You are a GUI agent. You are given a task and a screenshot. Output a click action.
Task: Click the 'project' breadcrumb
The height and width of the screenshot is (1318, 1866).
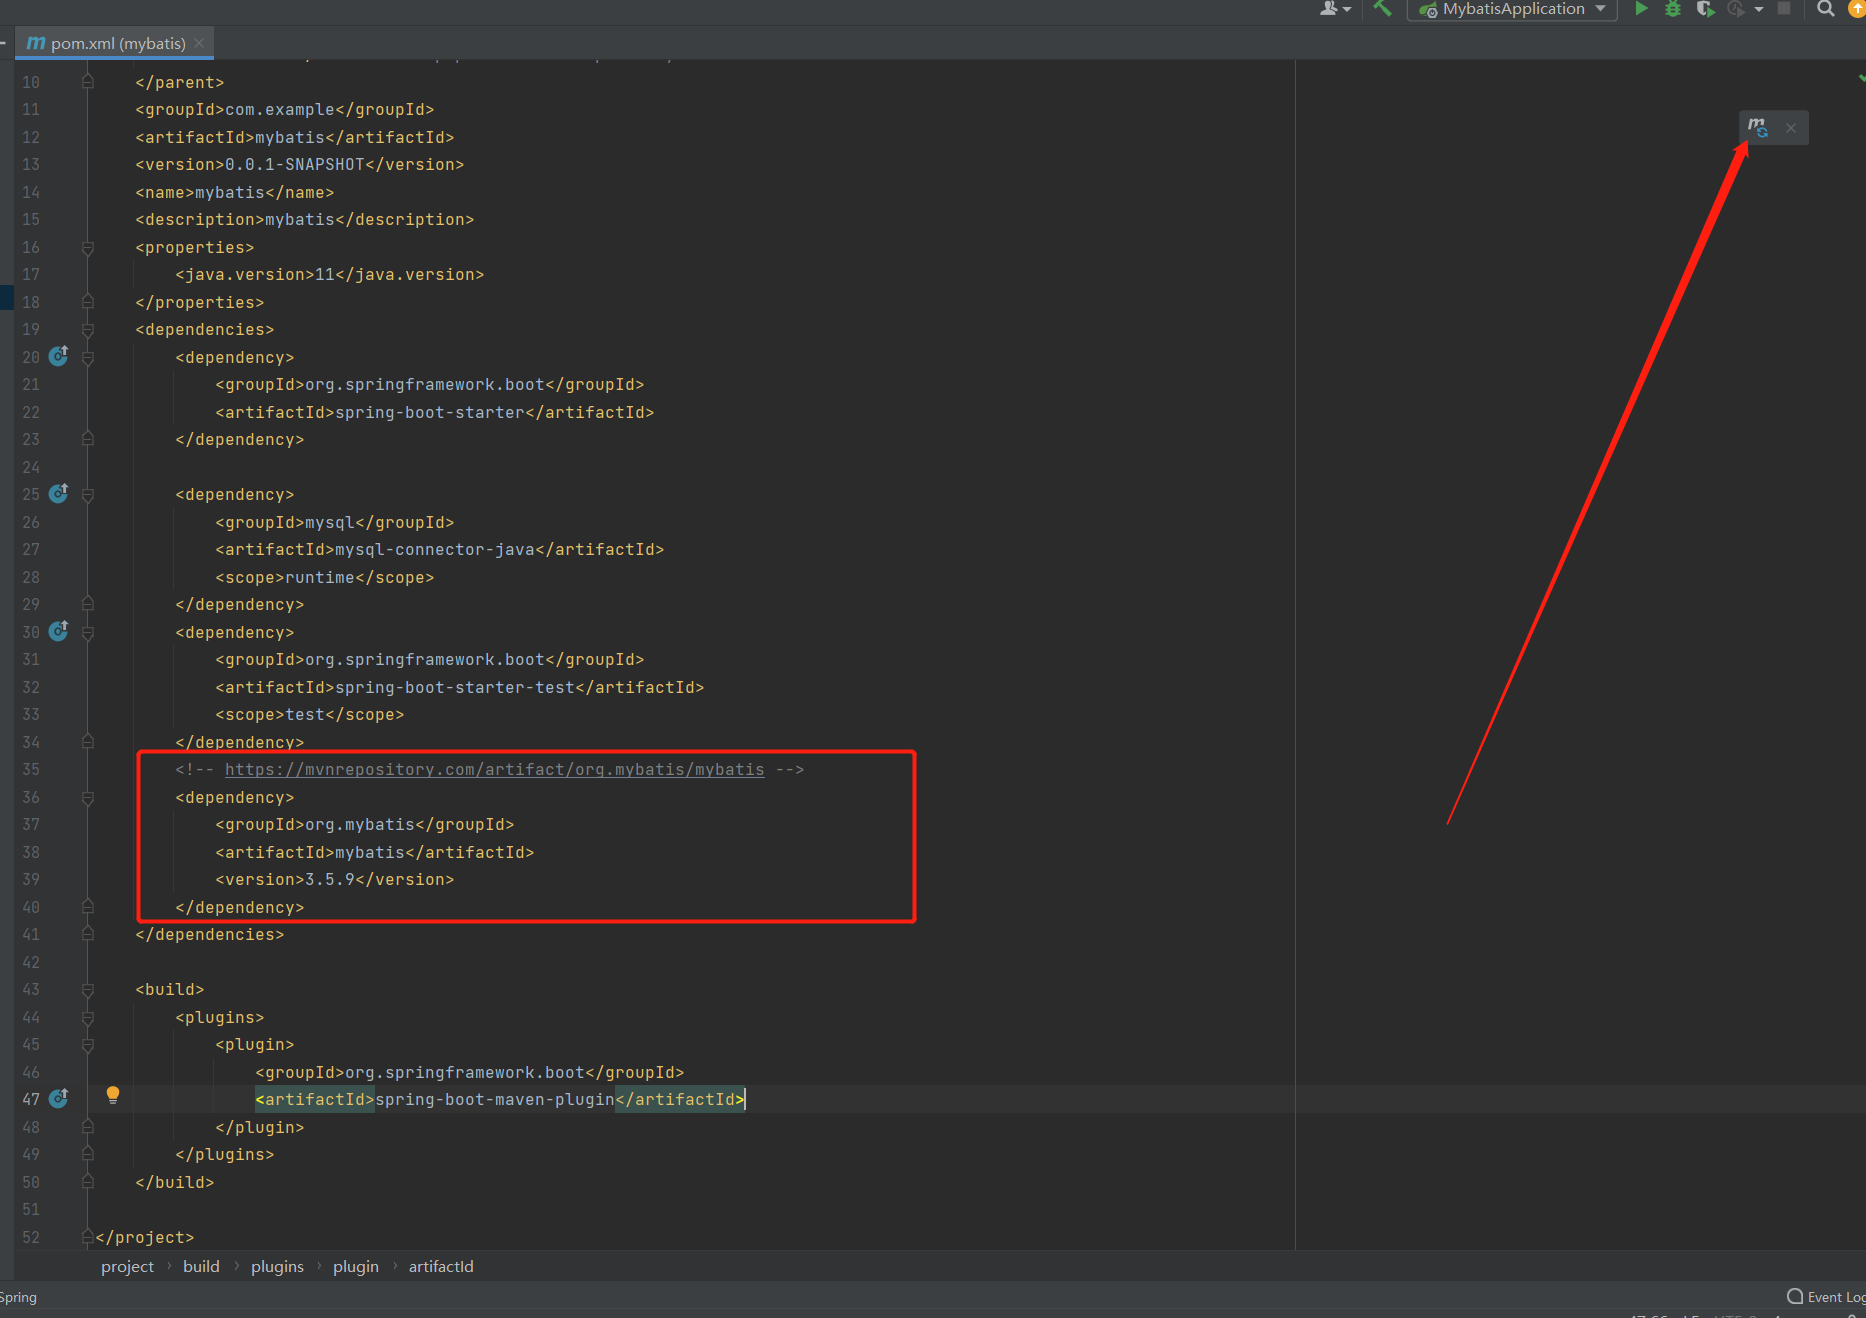[x=127, y=1266]
